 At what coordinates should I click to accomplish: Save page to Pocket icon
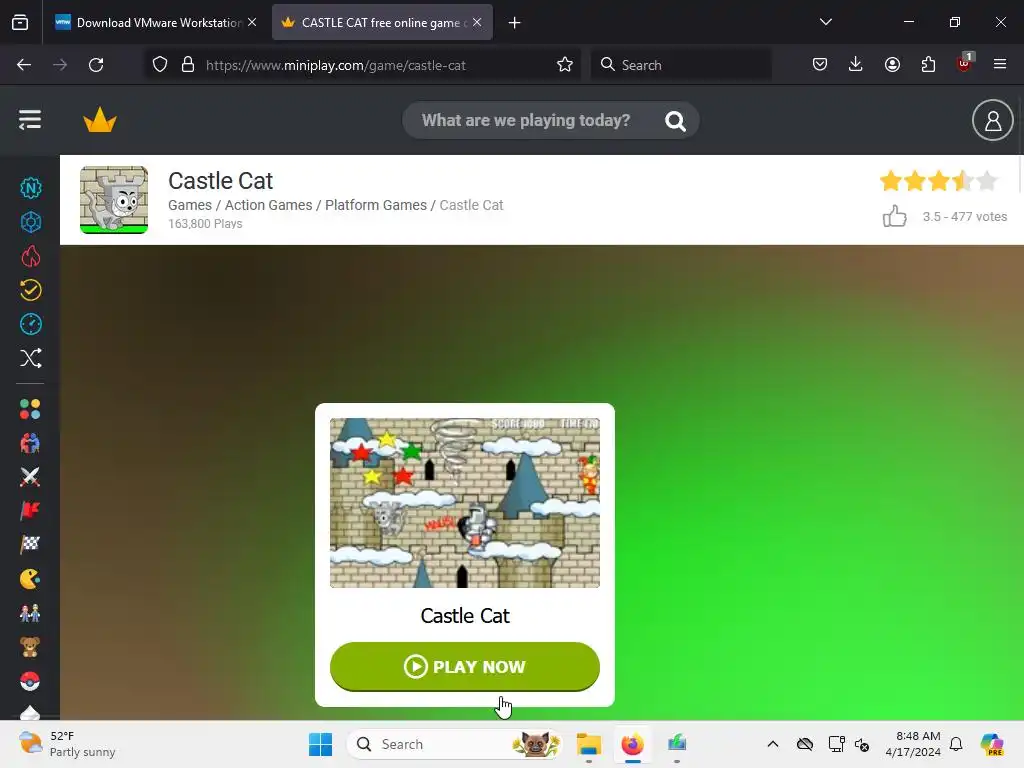click(x=820, y=64)
